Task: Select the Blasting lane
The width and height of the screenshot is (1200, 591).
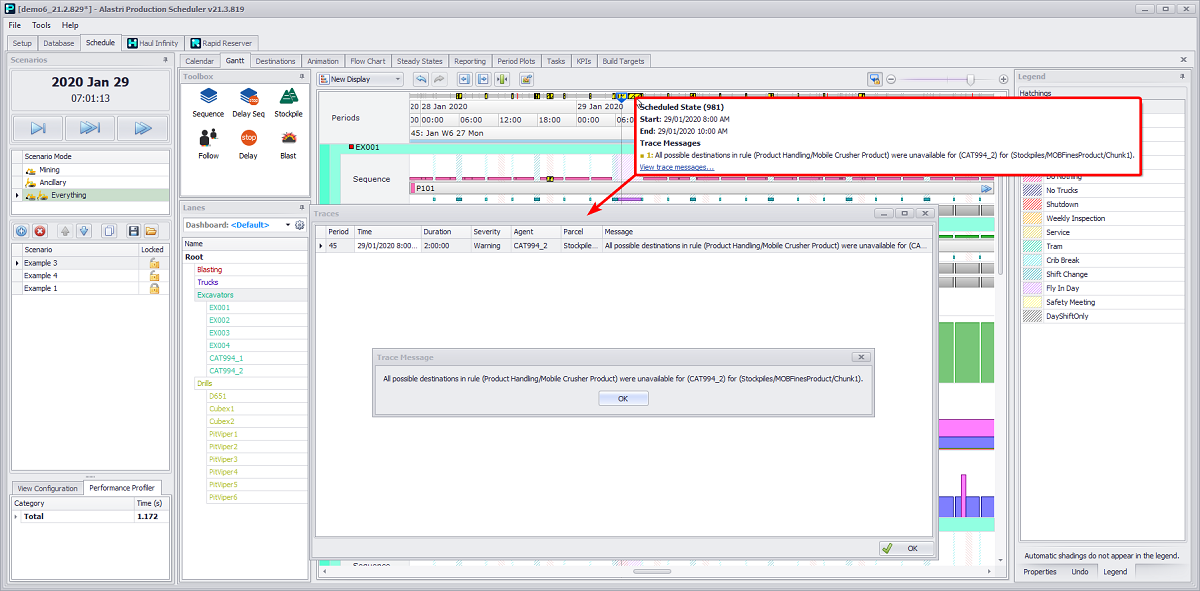Action: tap(210, 269)
